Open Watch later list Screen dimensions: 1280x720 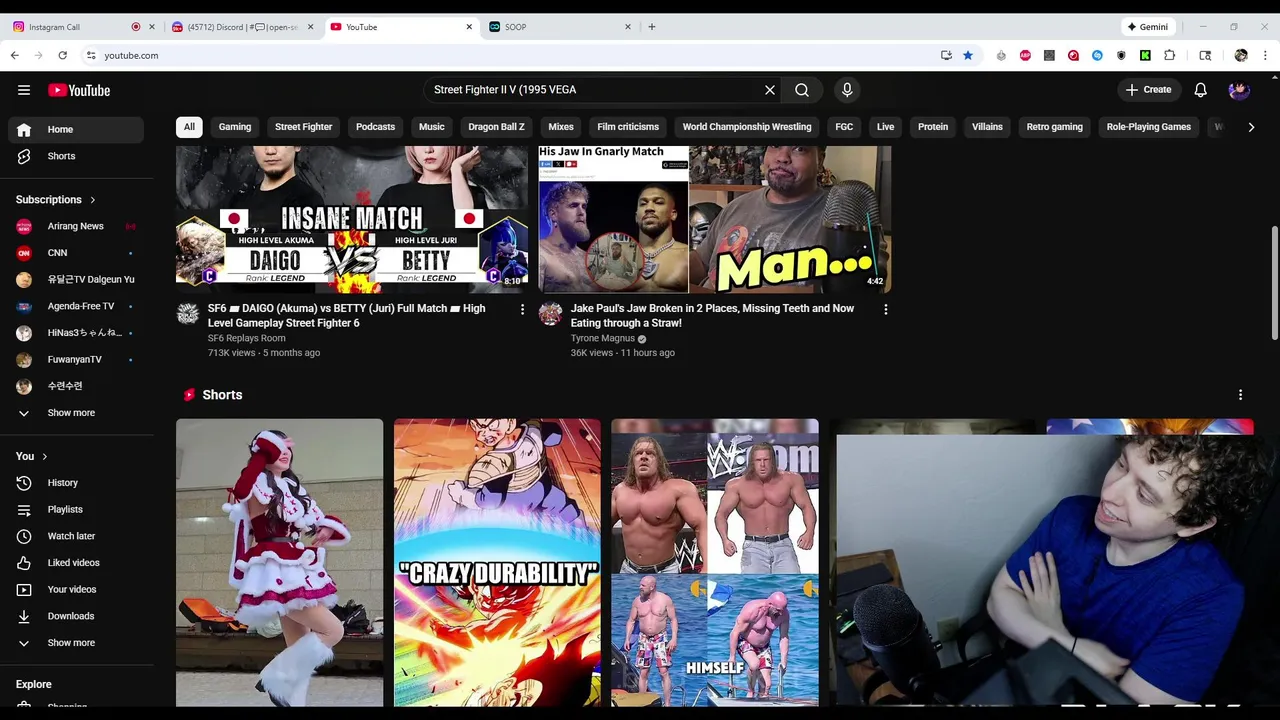tap(76, 536)
